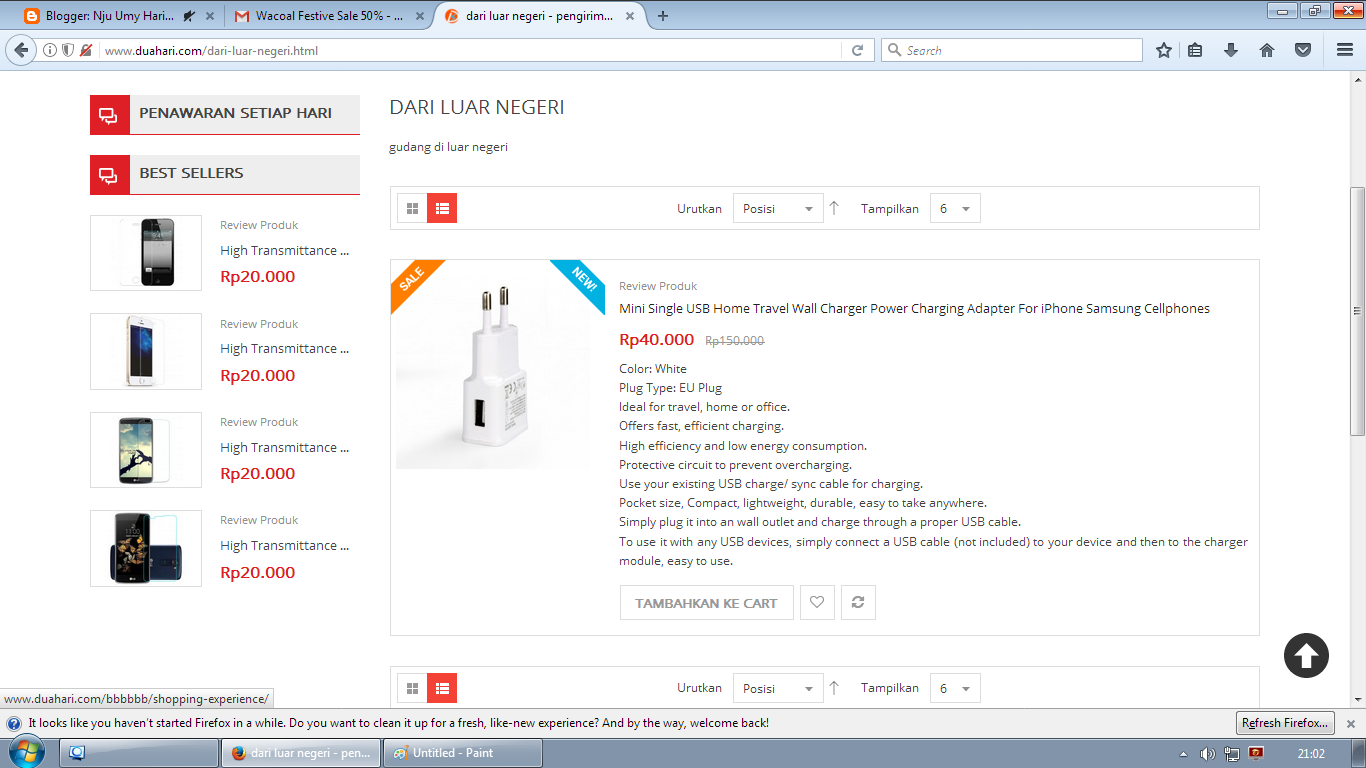Click Best Sellers red chat icon
Screen dimensions: 1366x768
point(110,174)
